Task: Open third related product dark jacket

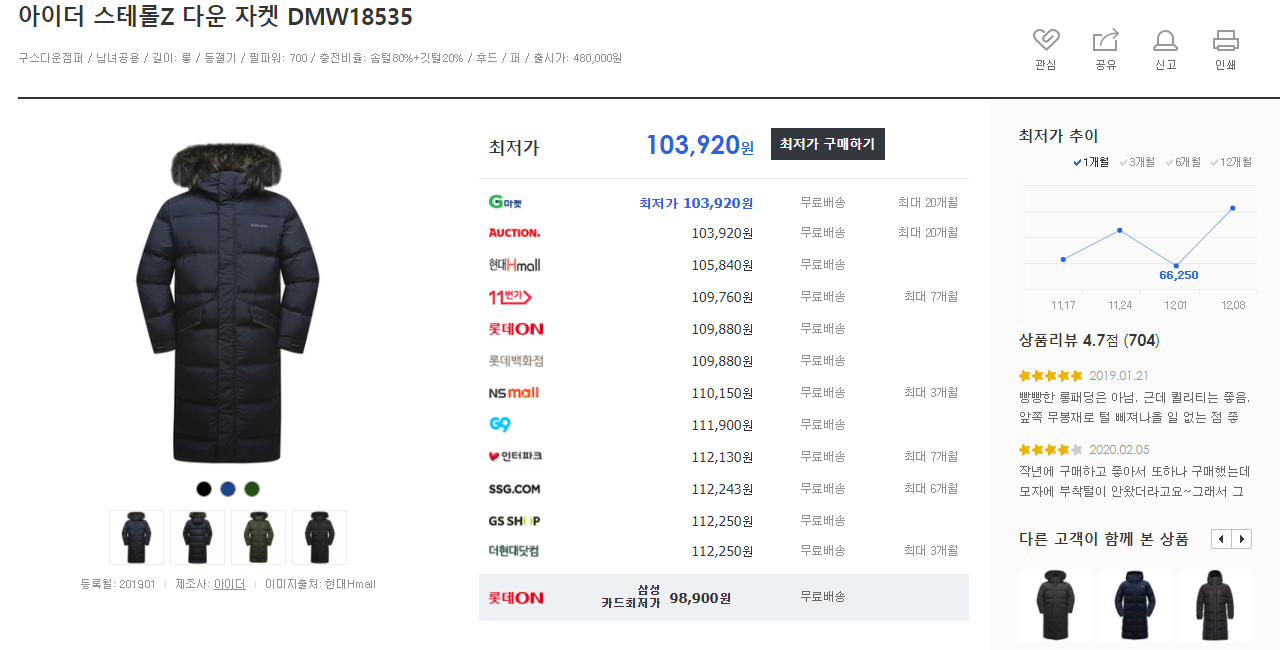Action: (x=1214, y=605)
